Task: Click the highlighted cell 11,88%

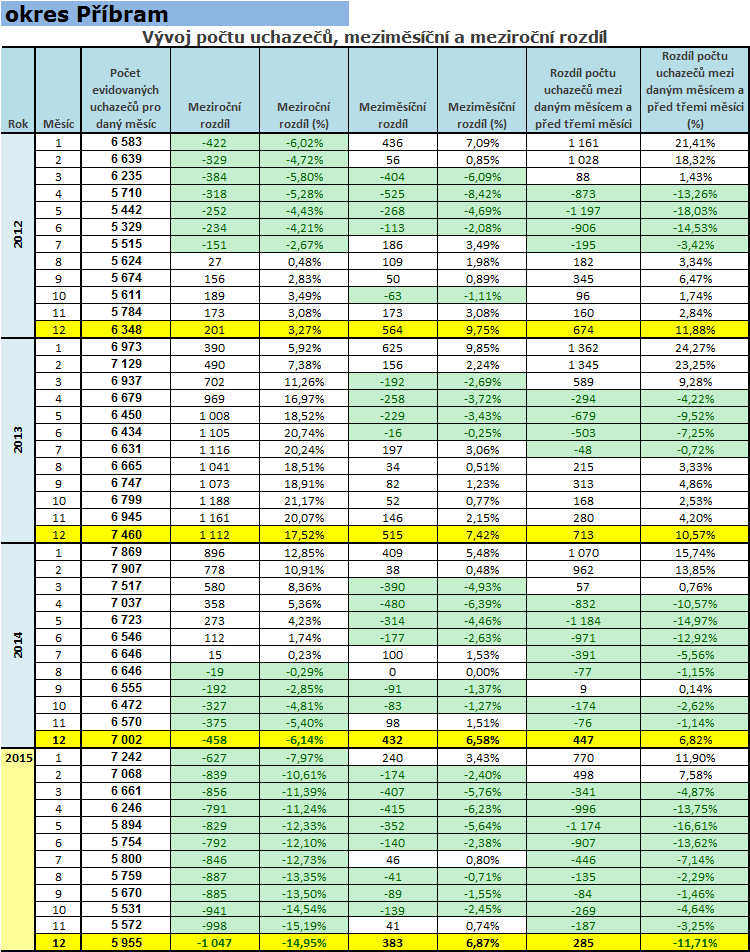Action: tap(695, 330)
